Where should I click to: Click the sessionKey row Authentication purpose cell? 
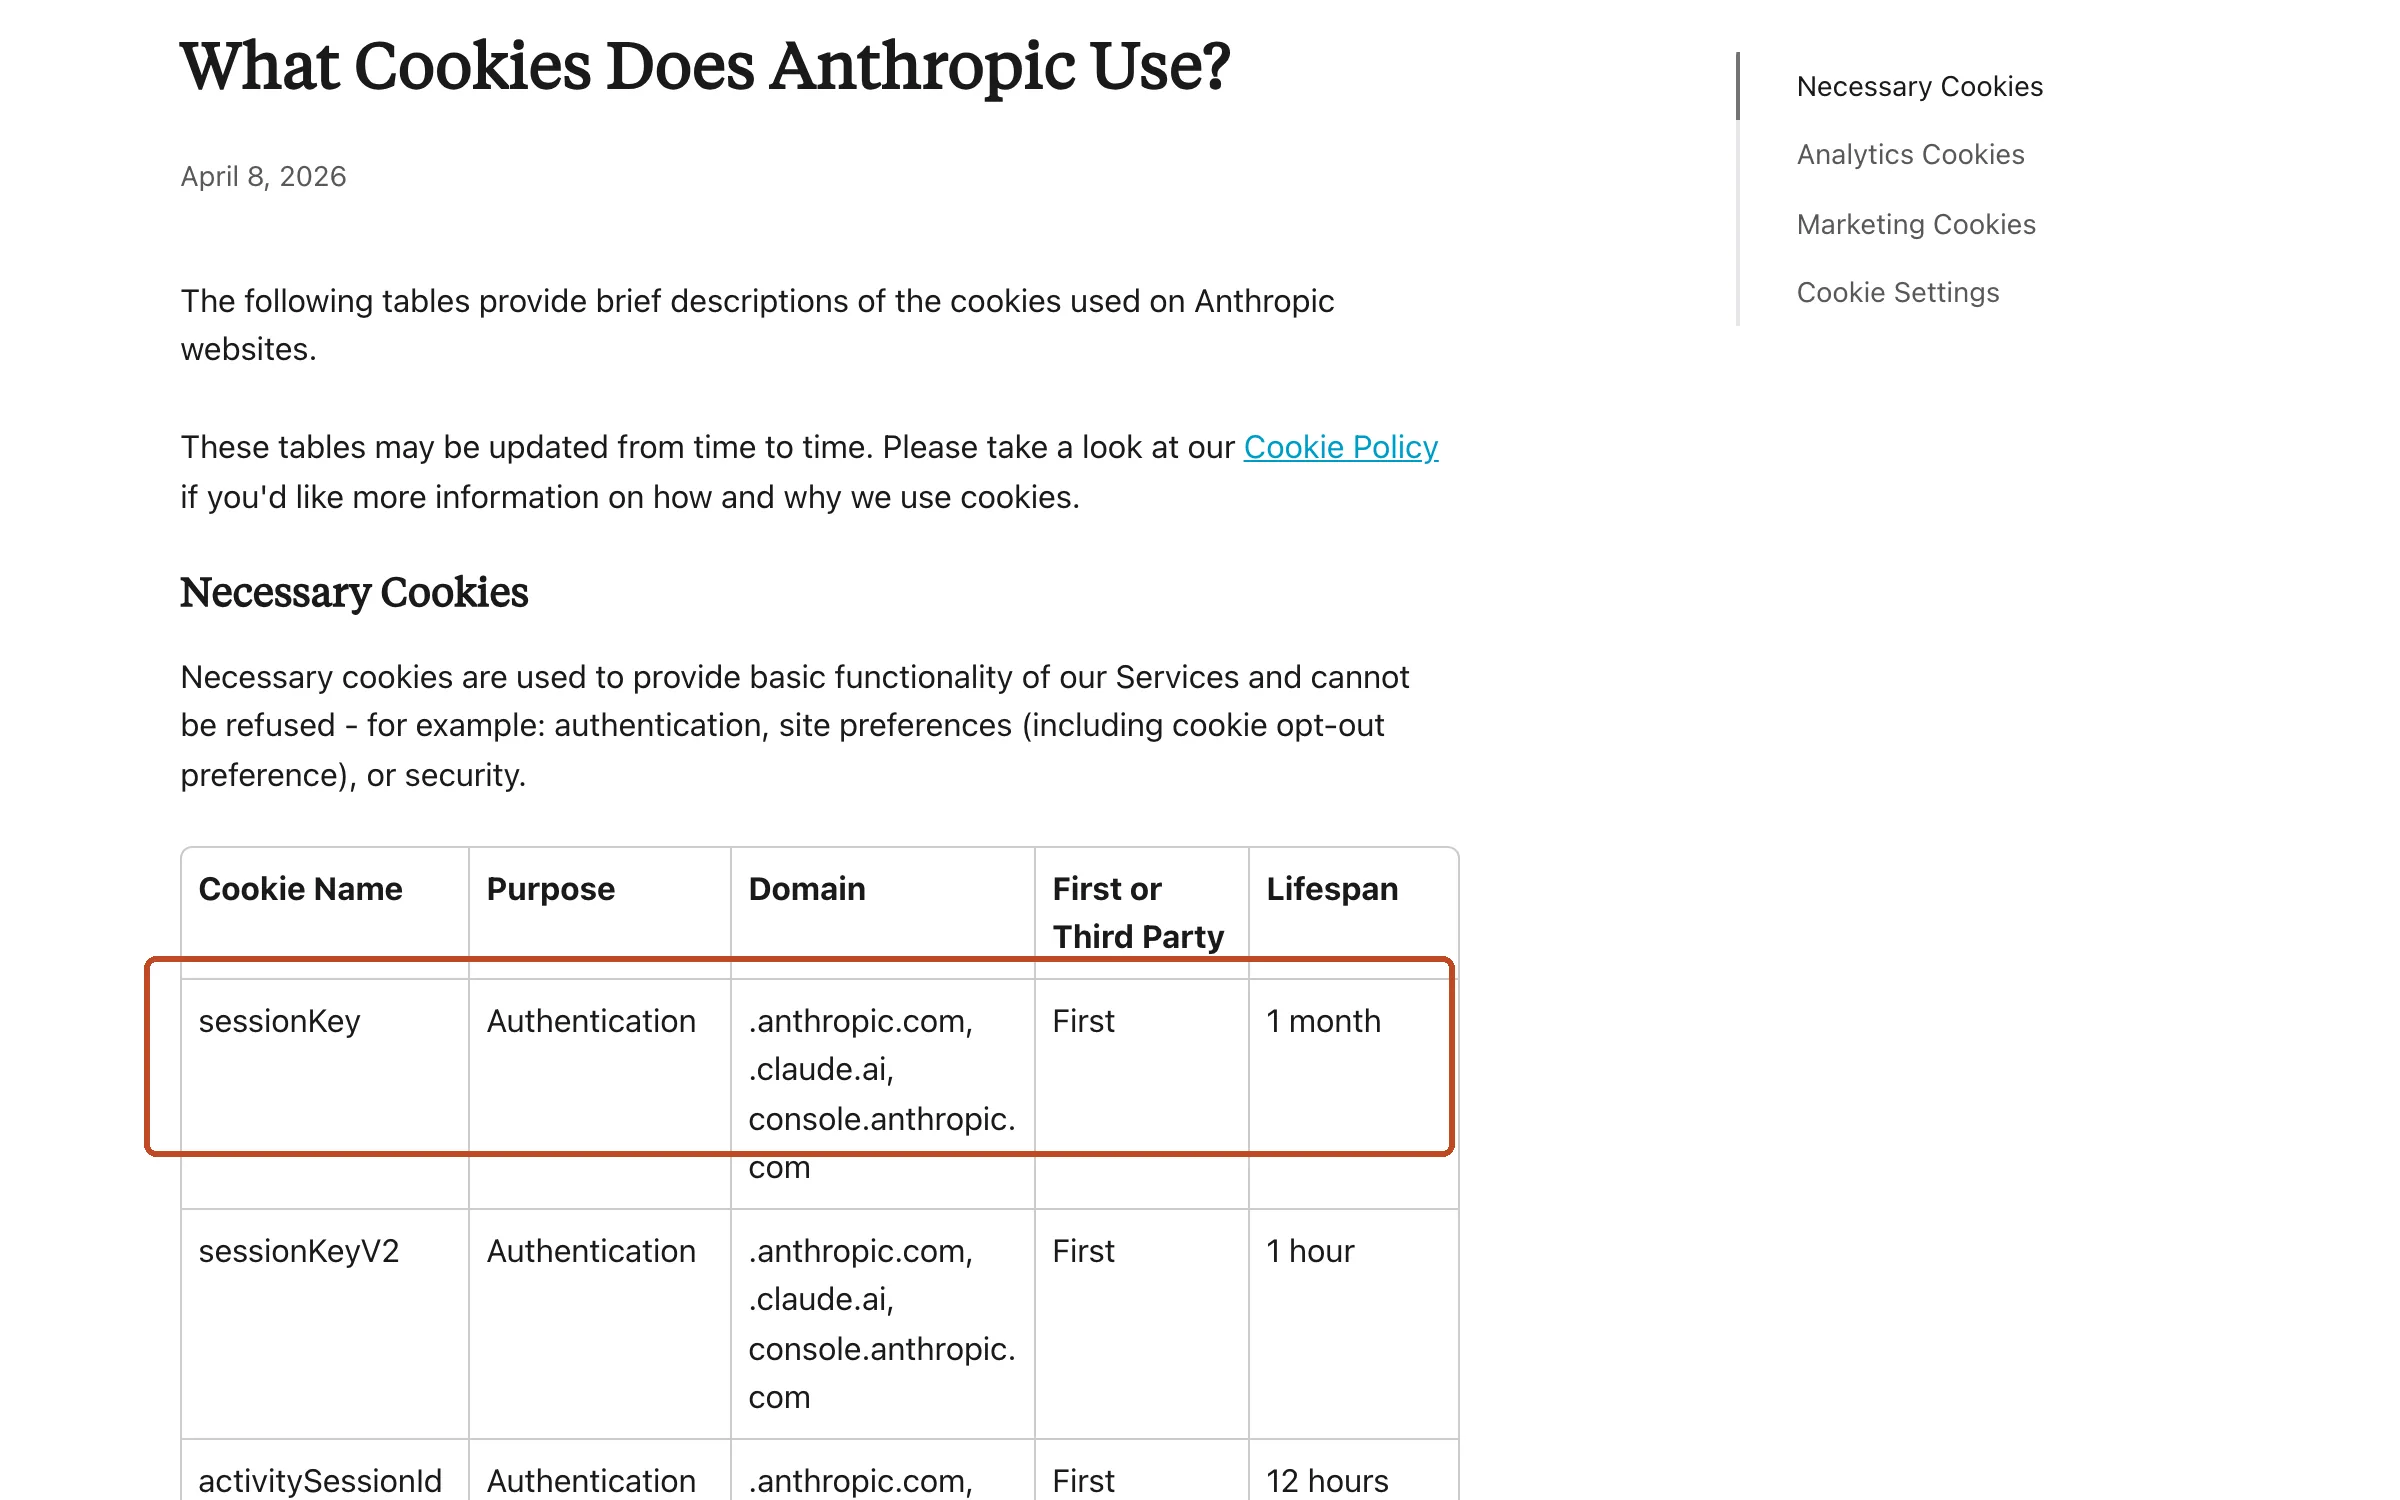coord(591,1021)
